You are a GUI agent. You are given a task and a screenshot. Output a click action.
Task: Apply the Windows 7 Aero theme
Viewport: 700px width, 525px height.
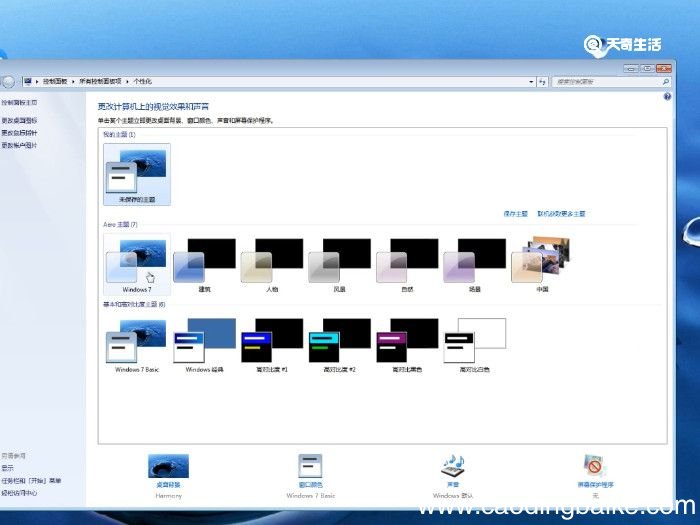coord(137,264)
